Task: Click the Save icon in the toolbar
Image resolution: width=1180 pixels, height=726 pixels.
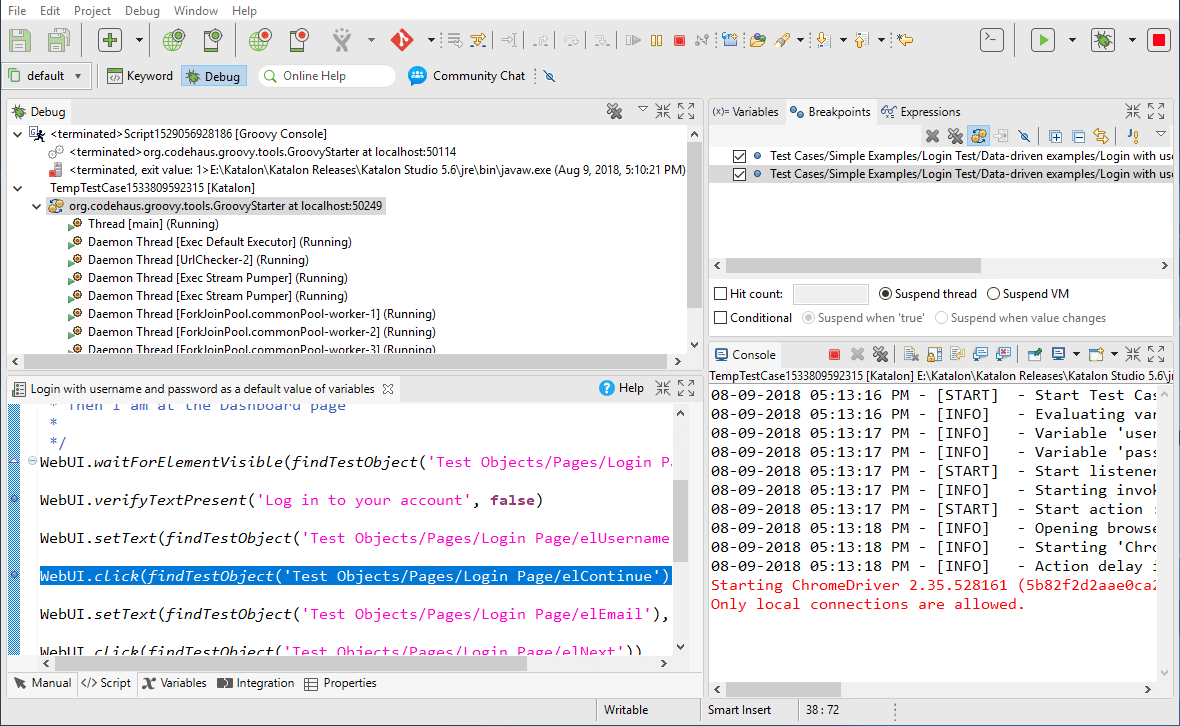Action: click(x=20, y=40)
